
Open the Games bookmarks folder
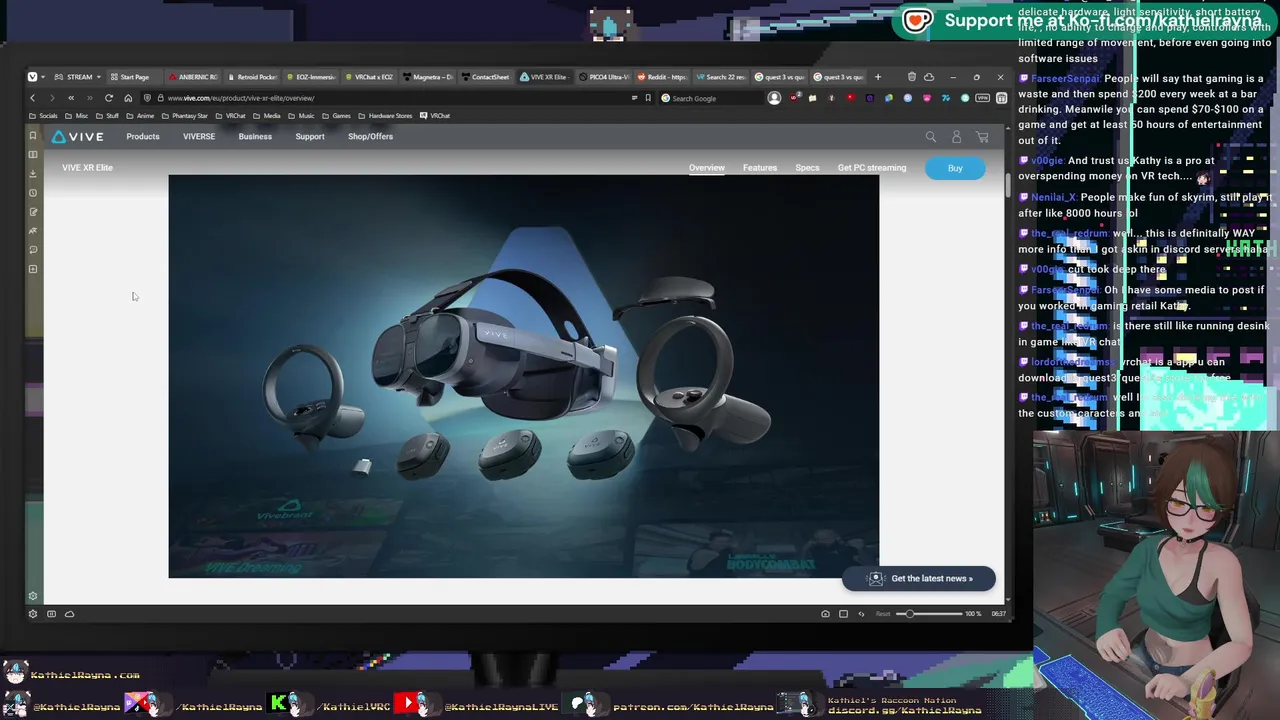pyautogui.click(x=336, y=116)
